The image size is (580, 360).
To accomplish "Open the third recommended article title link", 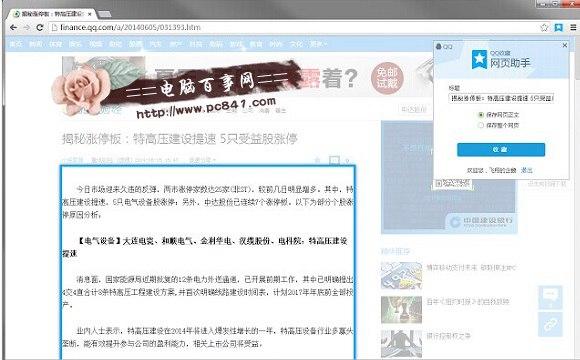I will click(x=449, y=336).
